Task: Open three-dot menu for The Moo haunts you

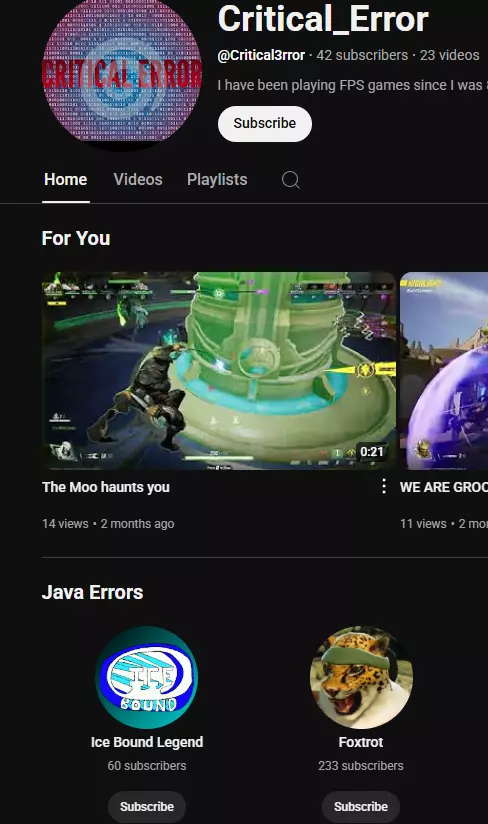Action: [x=384, y=486]
